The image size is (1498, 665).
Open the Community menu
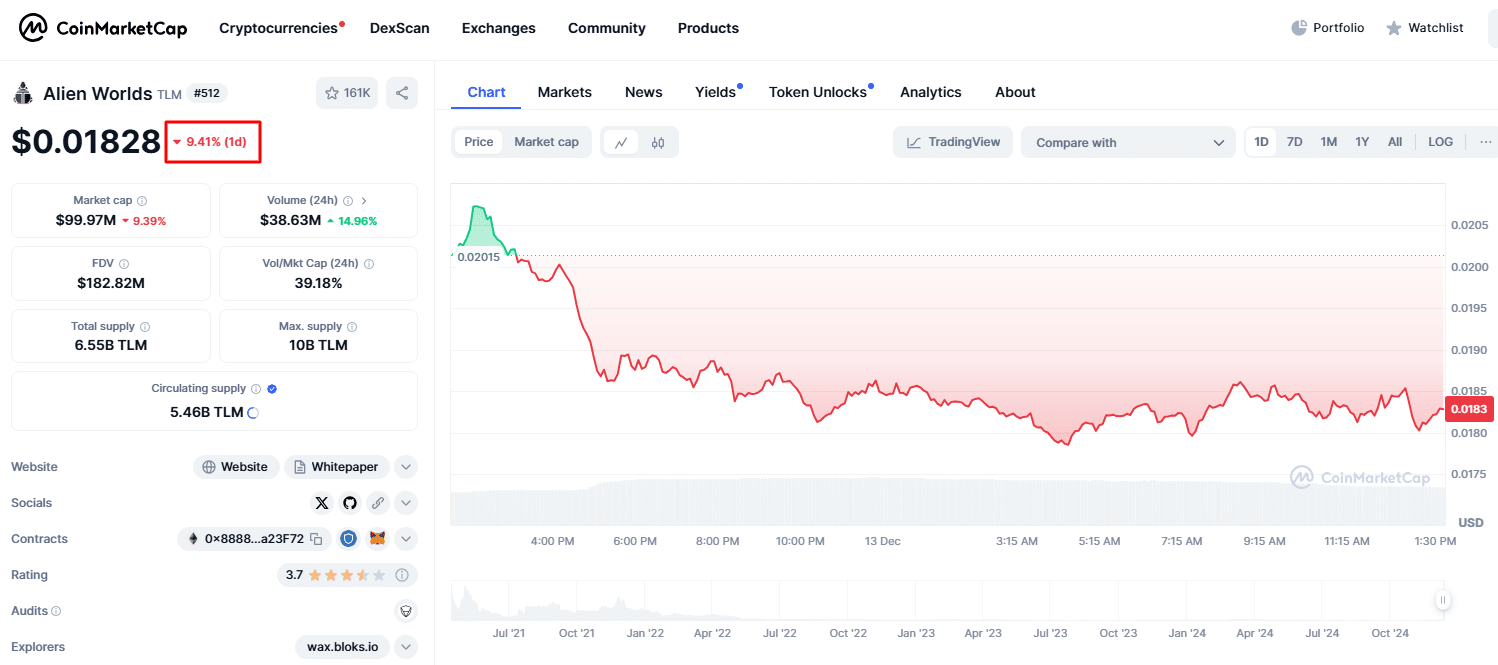click(x=607, y=28)
